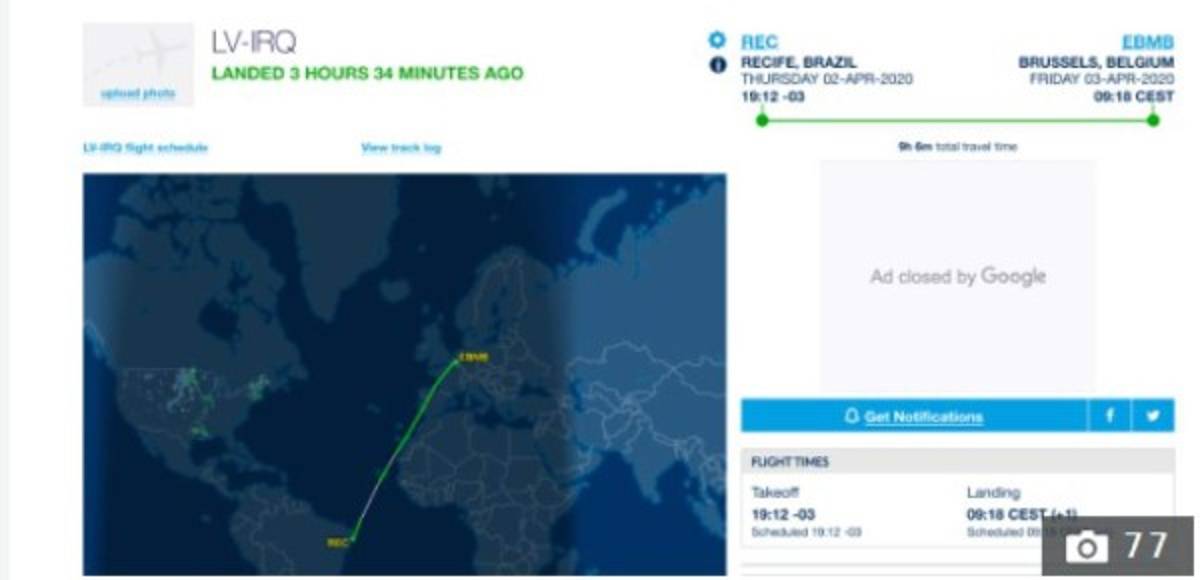Open the REC origin airport link
This screenshot has height=580, width=1200.
759,42
